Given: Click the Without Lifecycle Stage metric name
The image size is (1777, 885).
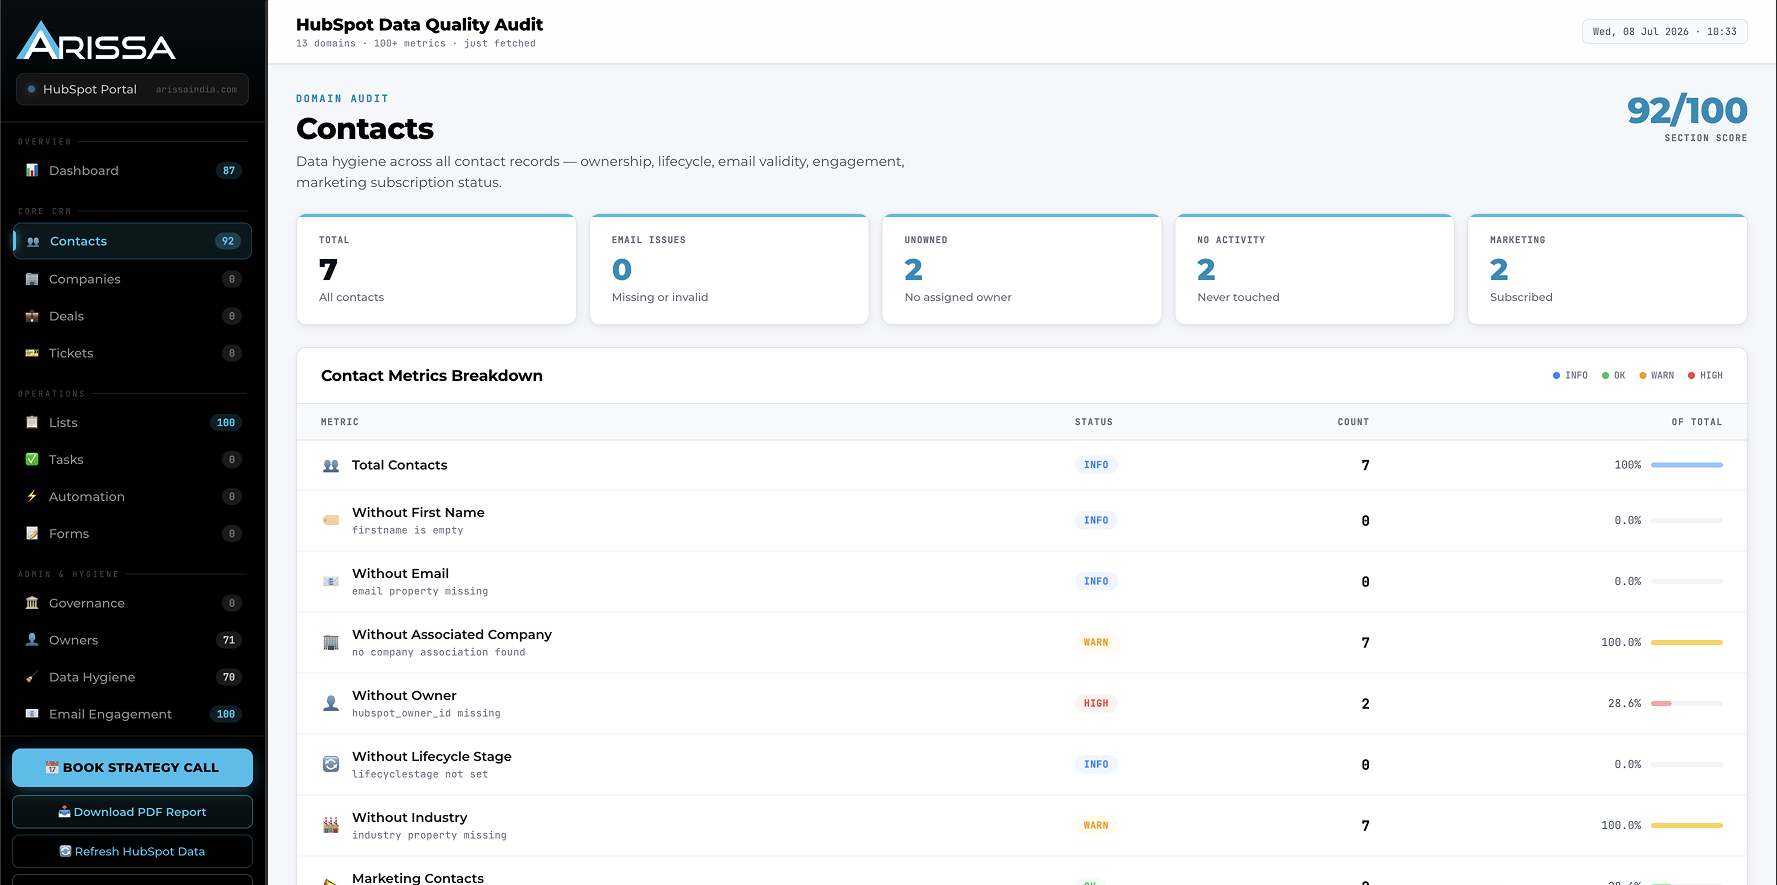Looking at the screenshot, I should coord(432,756).
